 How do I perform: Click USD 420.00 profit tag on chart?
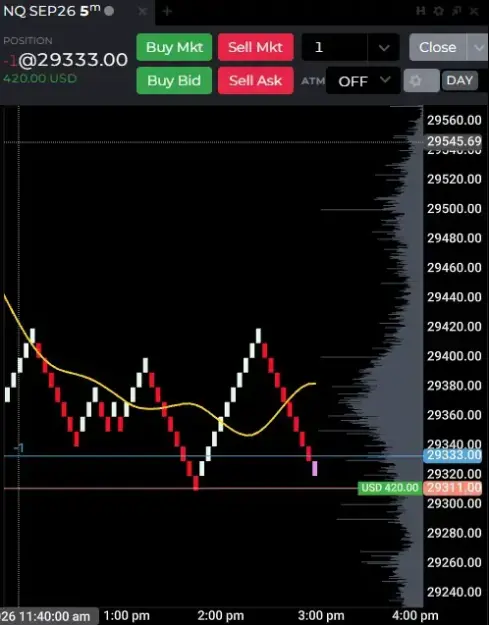[390, 487]
